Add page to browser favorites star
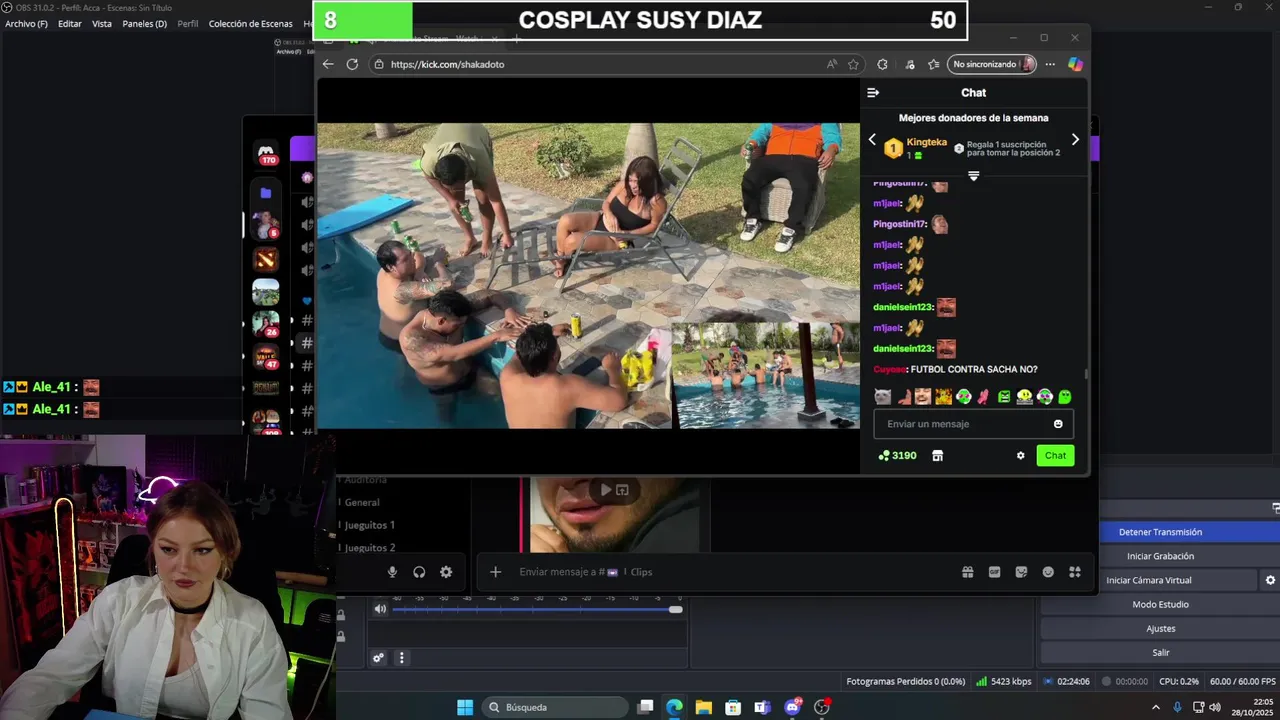 click(x=853, y=64)
